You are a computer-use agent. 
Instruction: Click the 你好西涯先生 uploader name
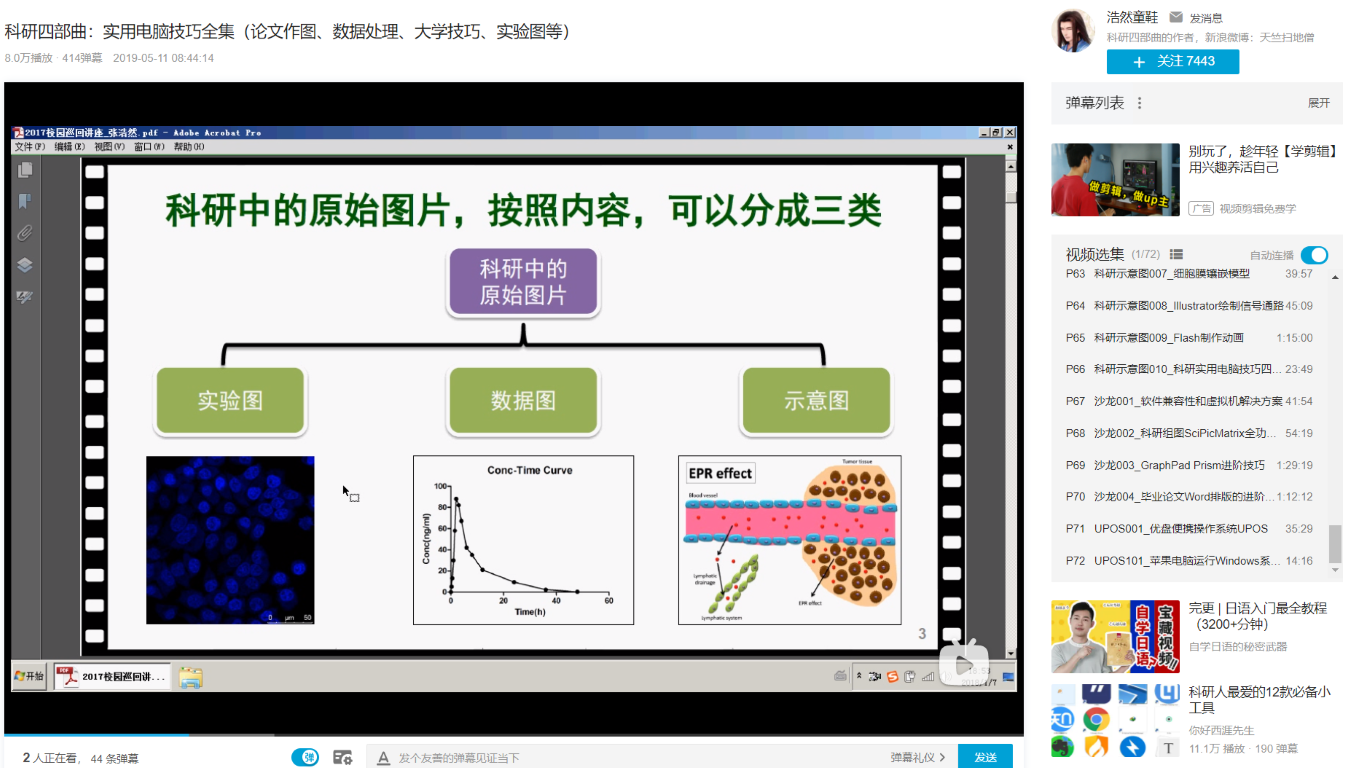[x=1221, y=731]
